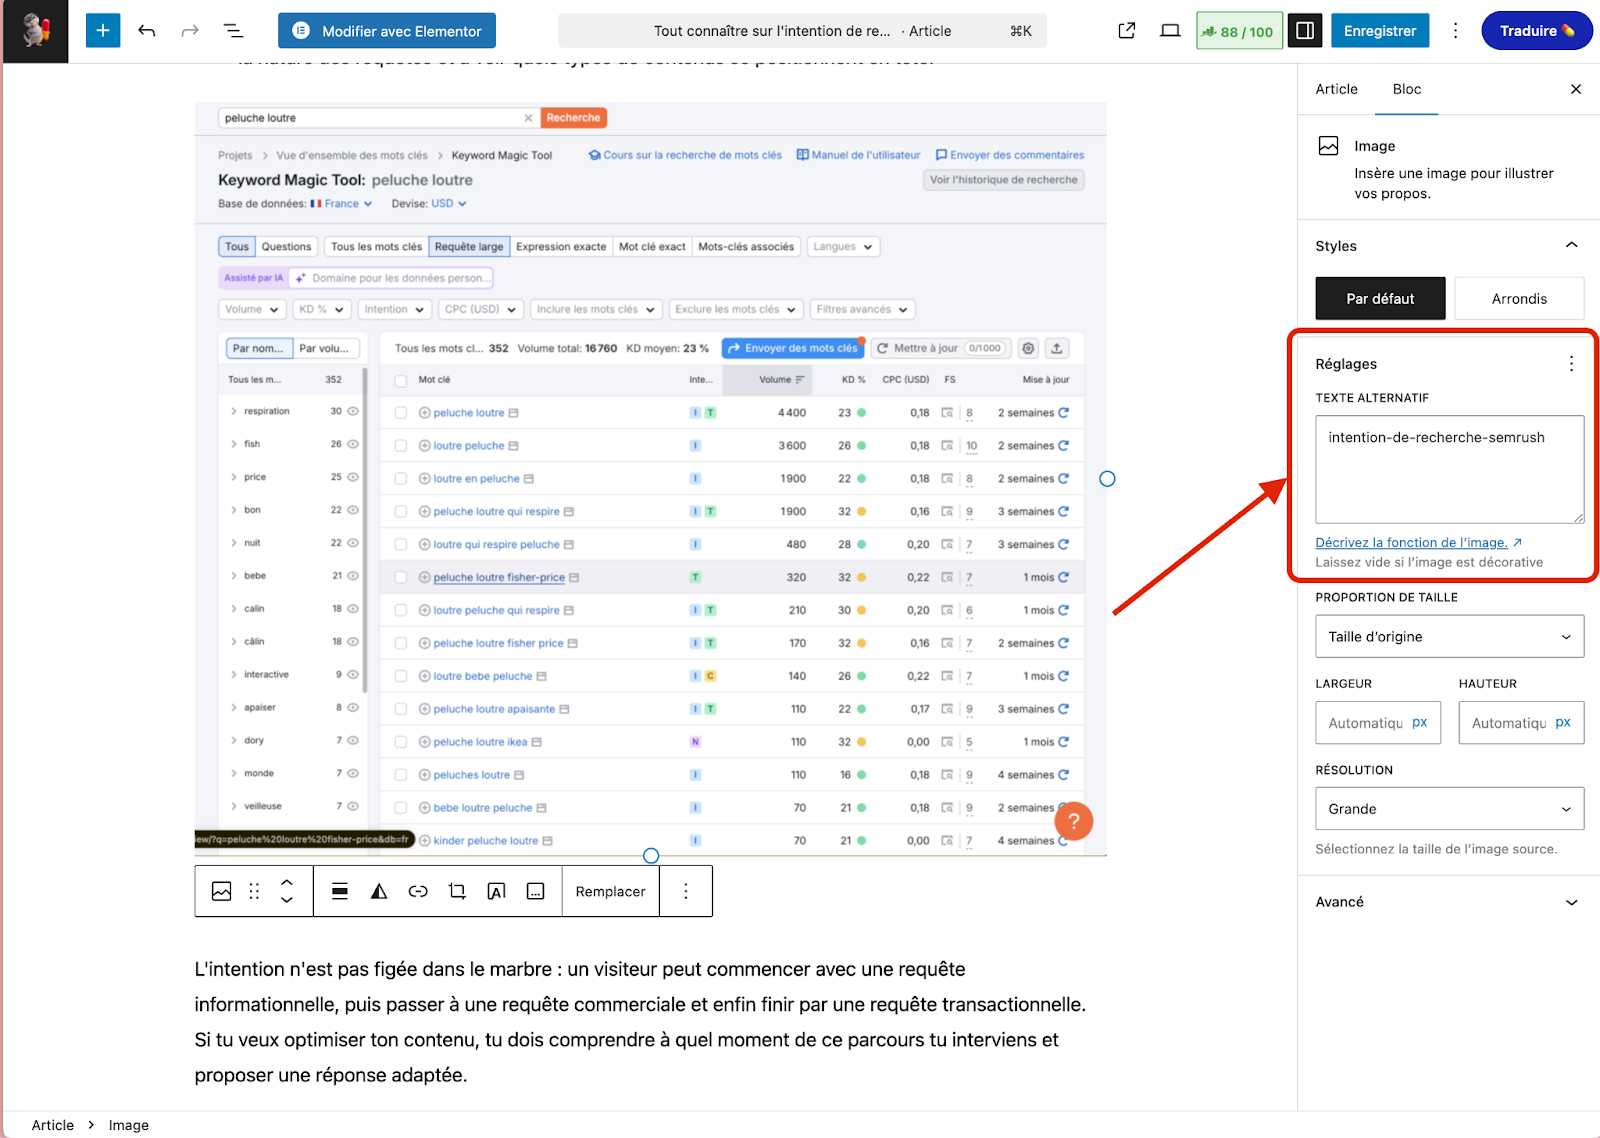Open the Décrivez la fonction de l'image link
Screen dimensions: 1600x1138
coord(1418,542)
